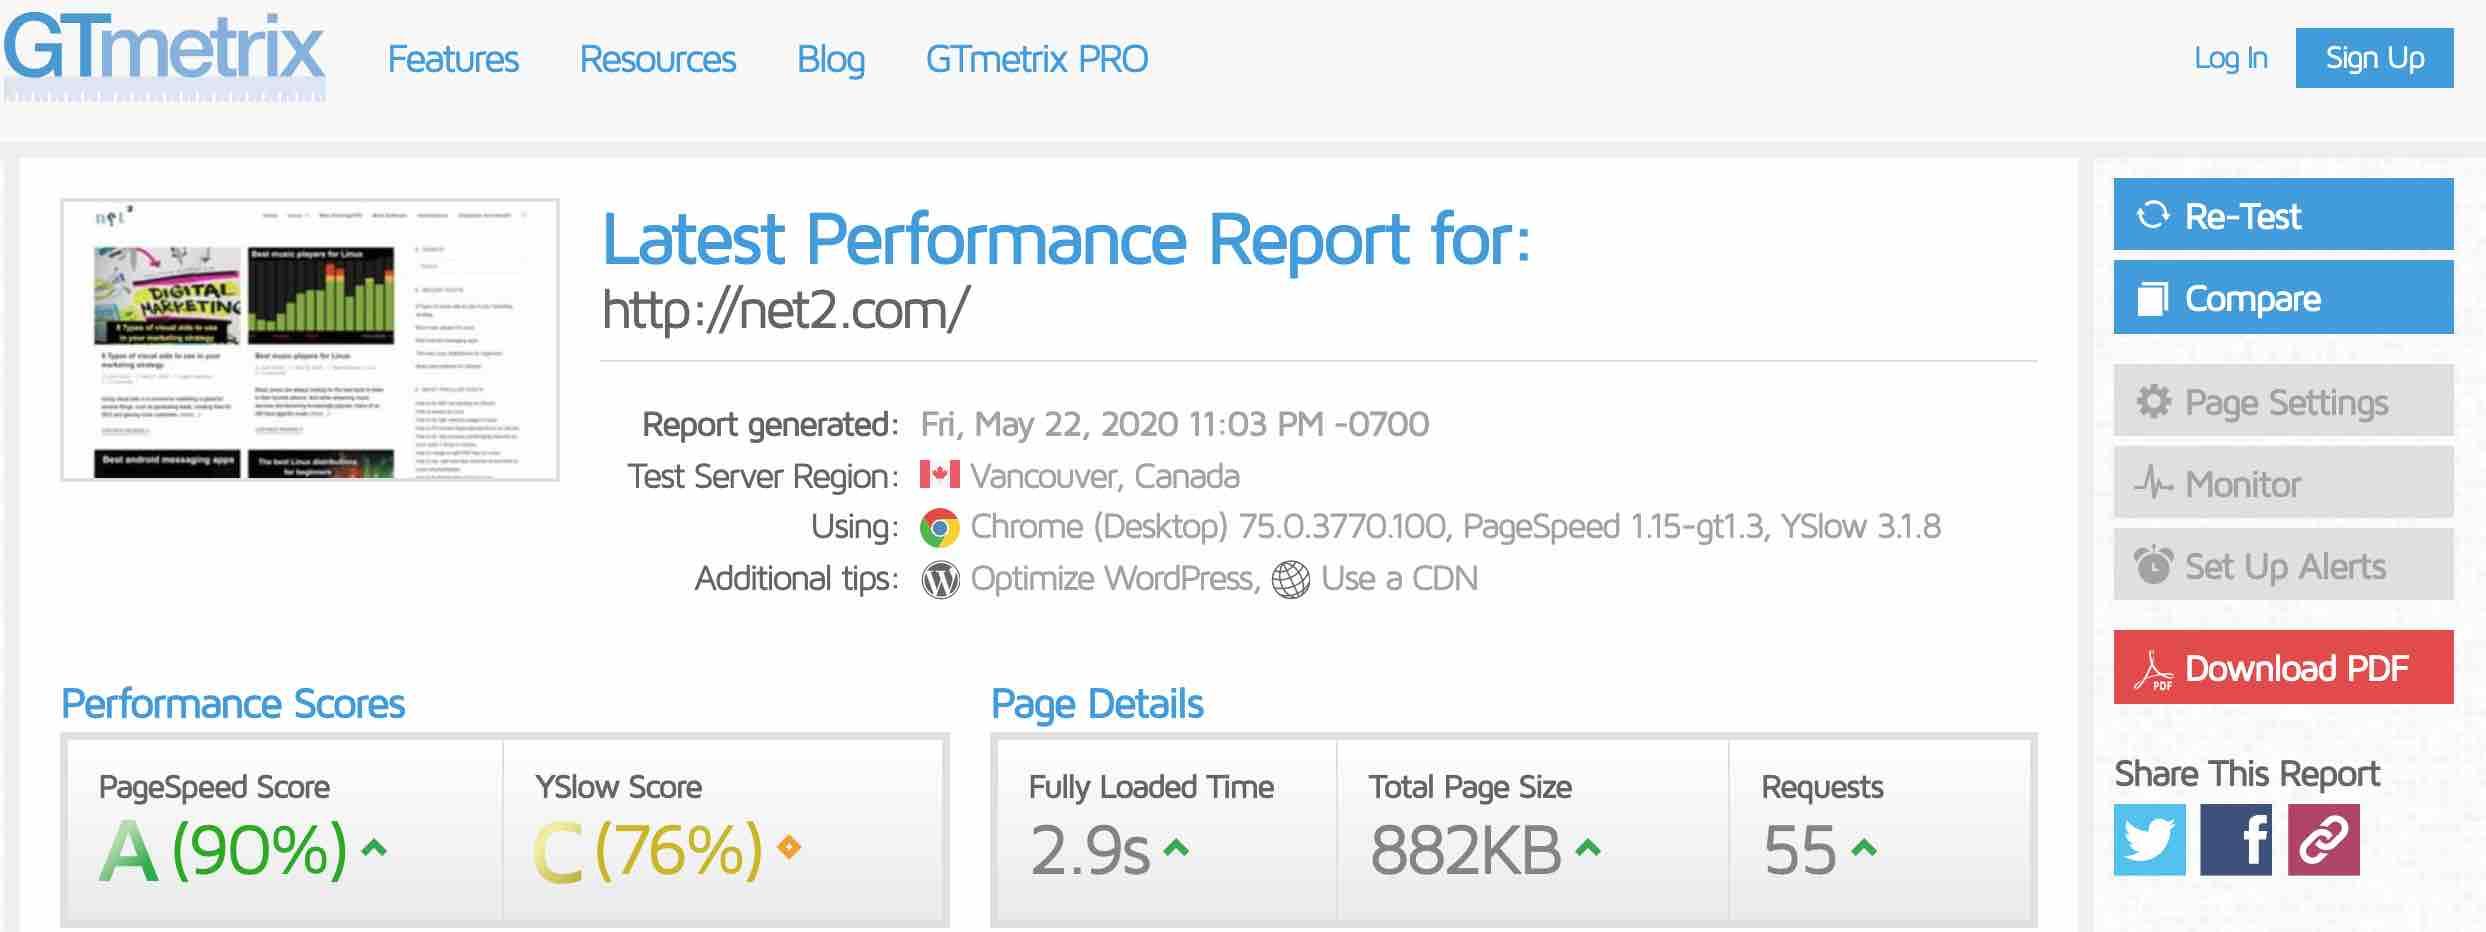Screen dimensions: 2486x932
Task: Click the Log In link
Action: tap(2231, 58)
